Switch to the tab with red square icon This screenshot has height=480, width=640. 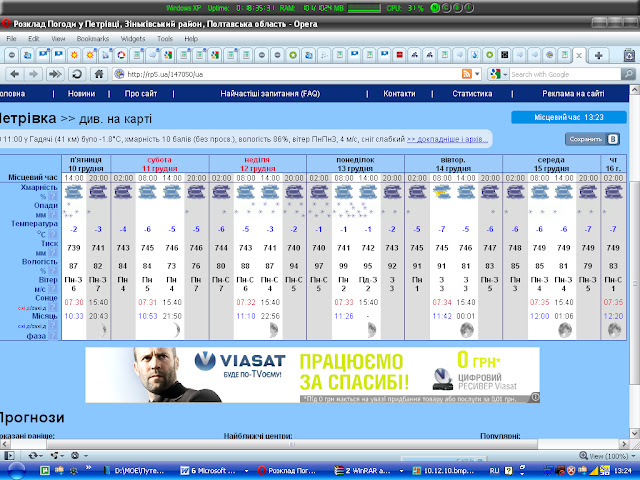pos(400,55)
